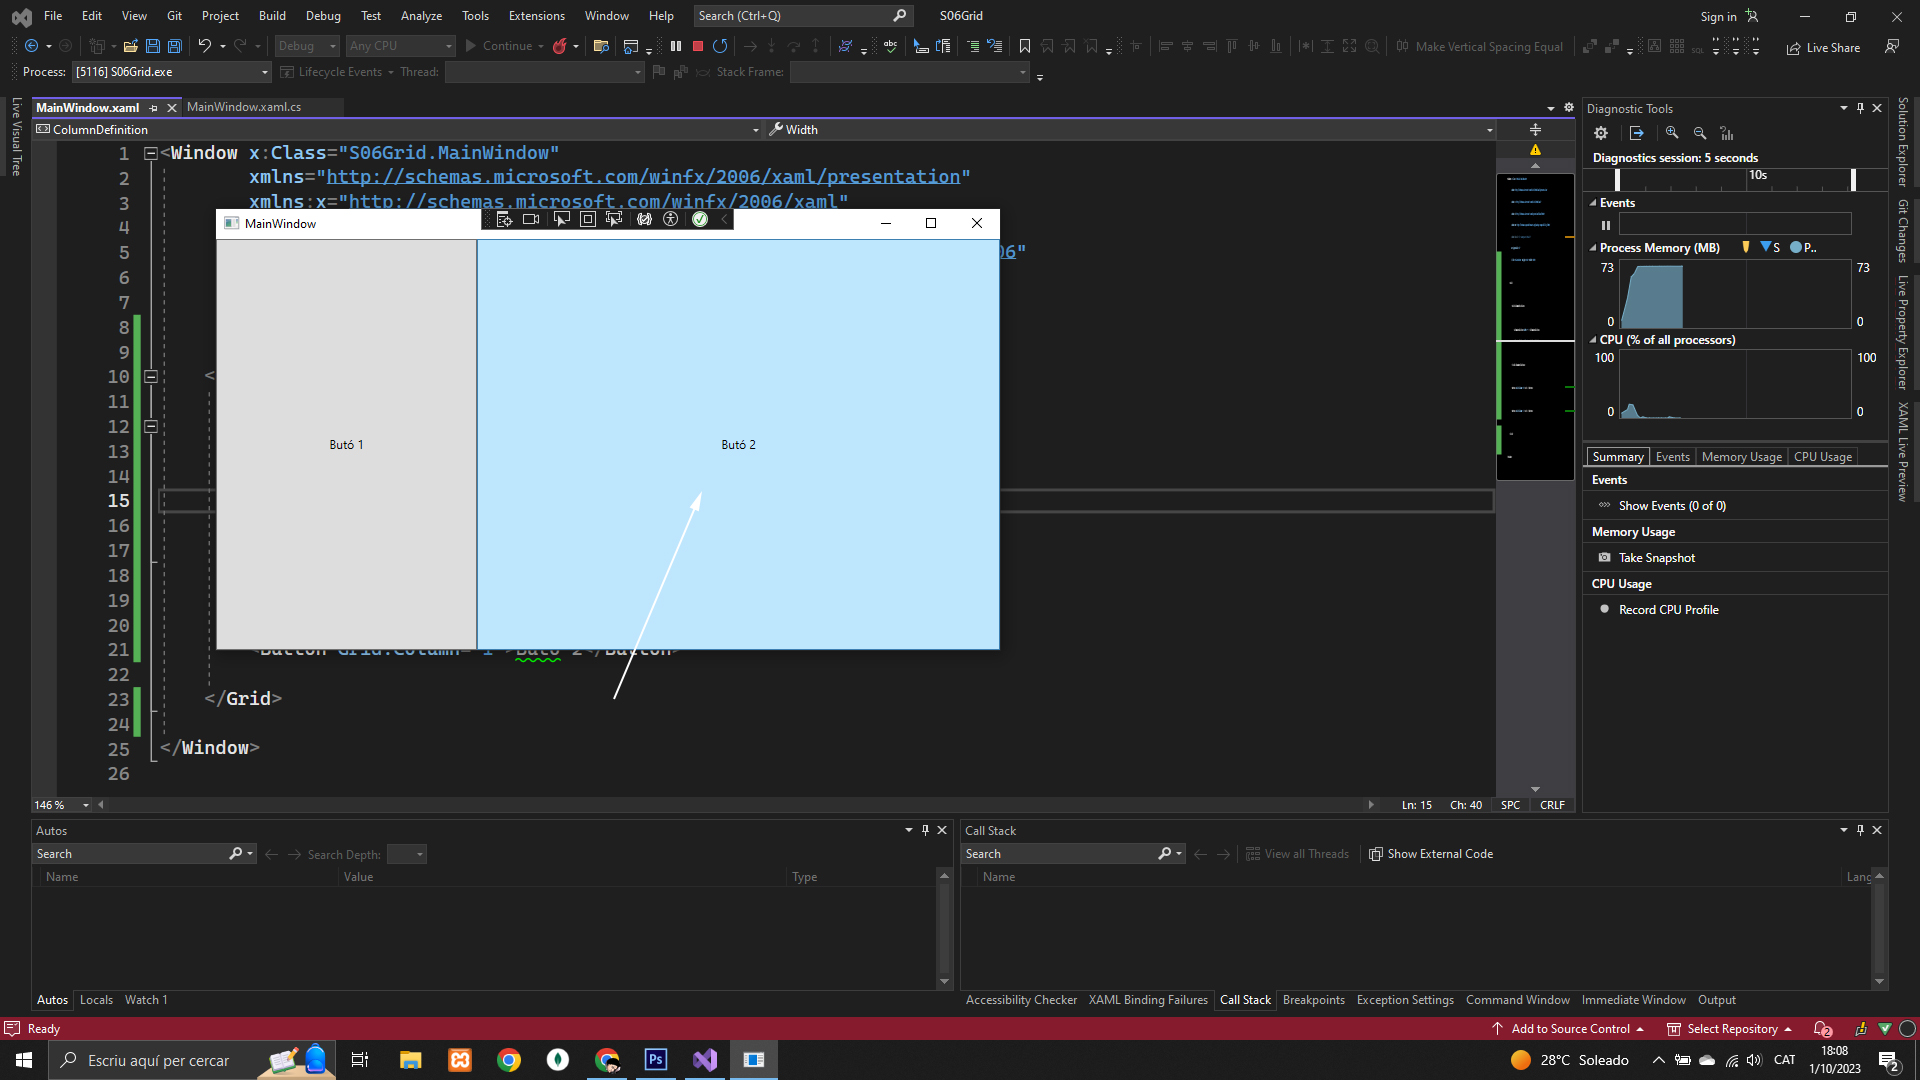Open the Process S06Grid.exe dropdown
The height and width of the screenshot is (1080, 1920).
coord(265,72)
